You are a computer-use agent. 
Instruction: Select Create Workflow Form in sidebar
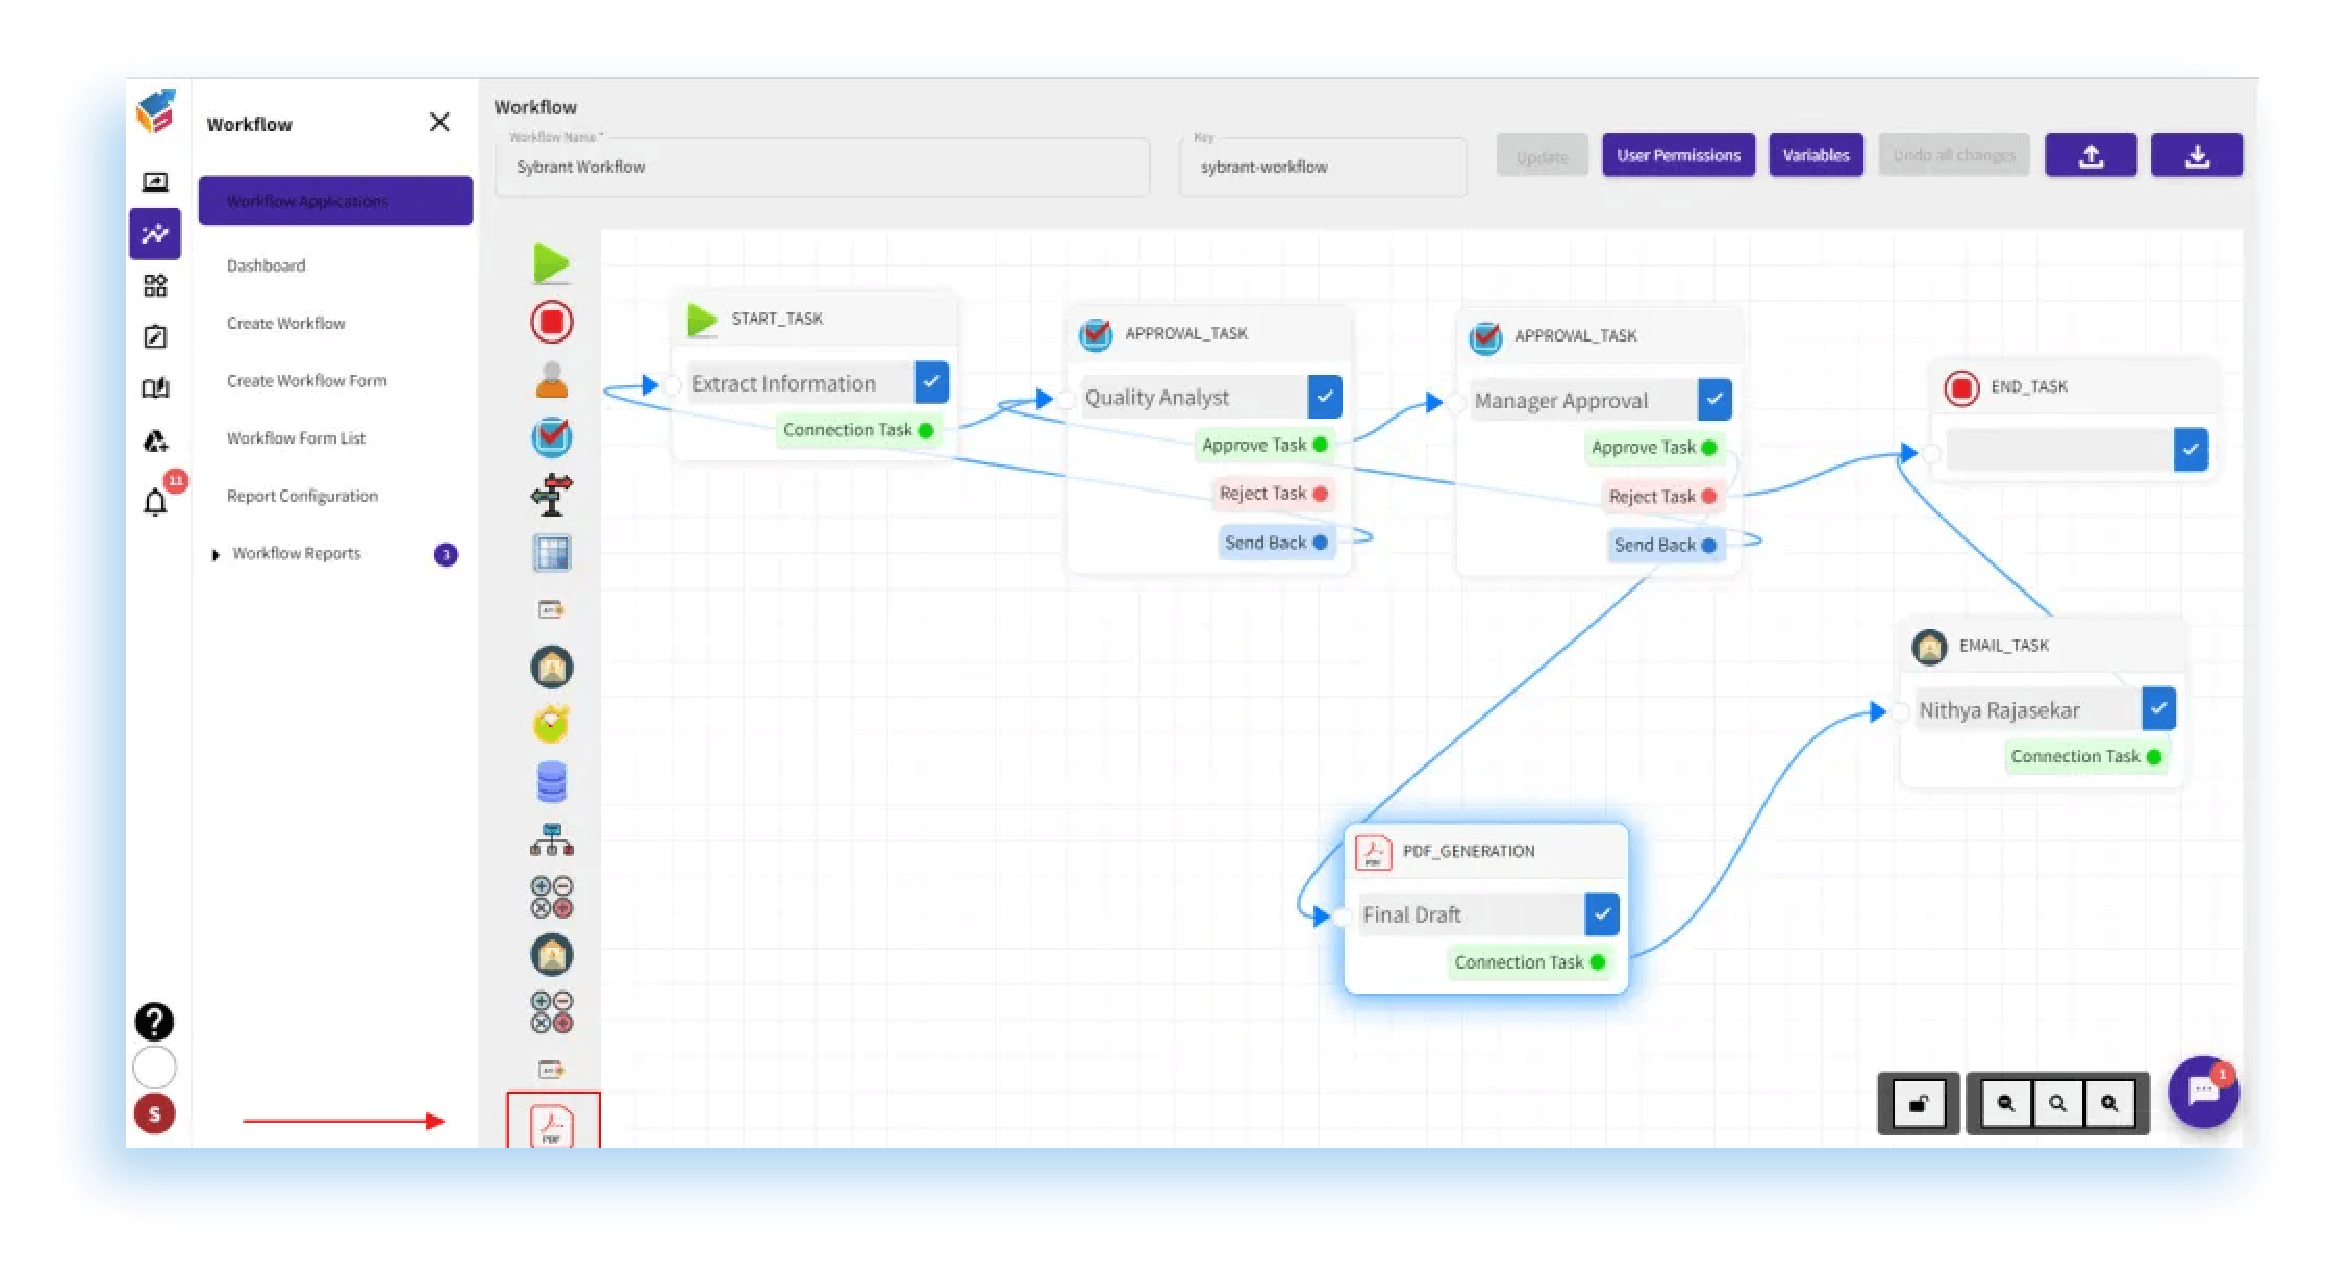click(x=304, y=380)
